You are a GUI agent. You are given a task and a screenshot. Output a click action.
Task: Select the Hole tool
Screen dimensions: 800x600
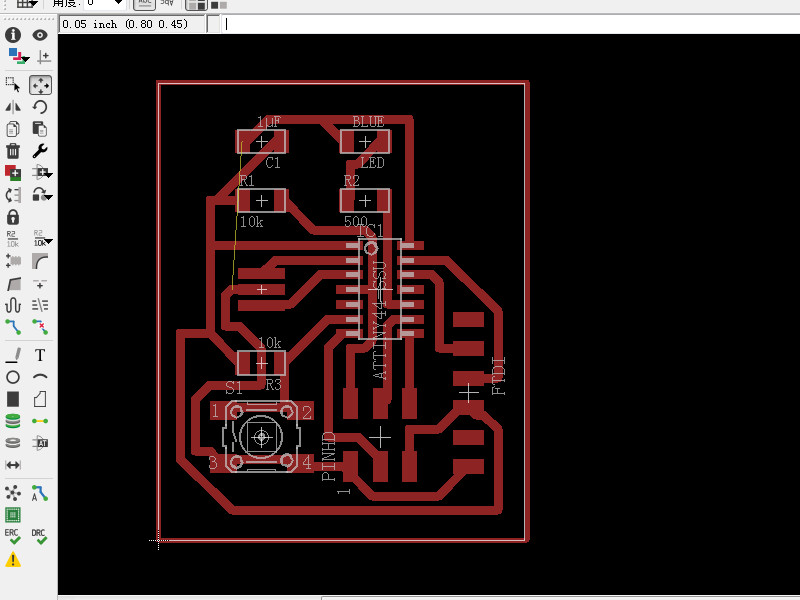pos(13,443)
